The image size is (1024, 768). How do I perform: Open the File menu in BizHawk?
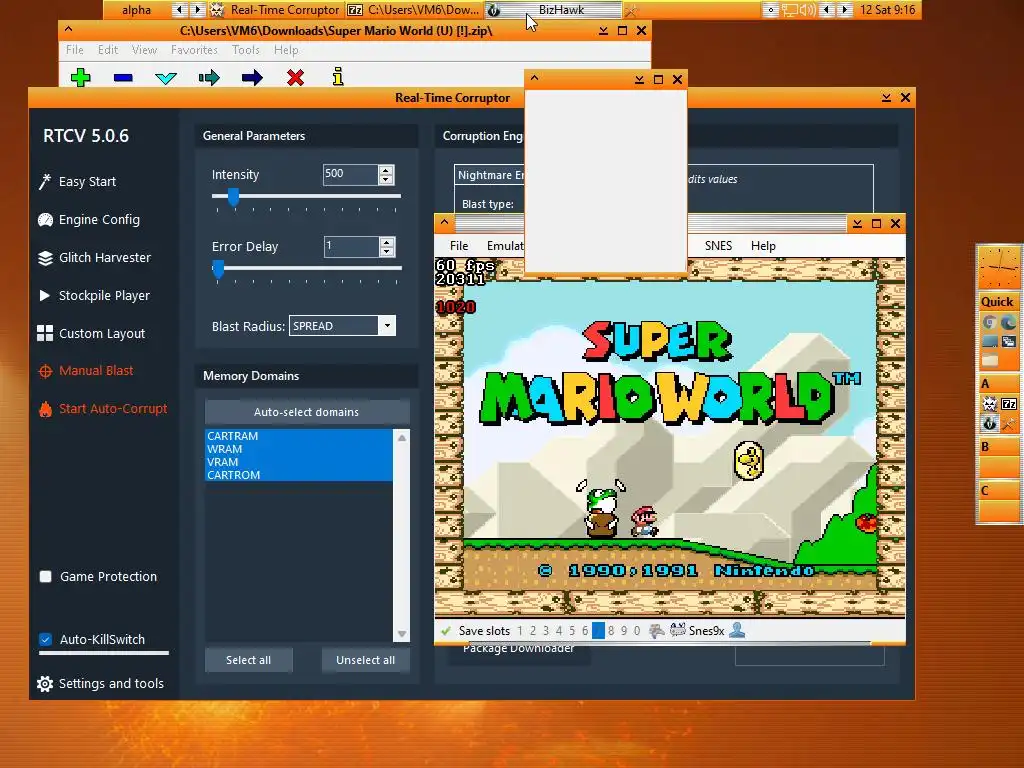(x=459, y=246)
